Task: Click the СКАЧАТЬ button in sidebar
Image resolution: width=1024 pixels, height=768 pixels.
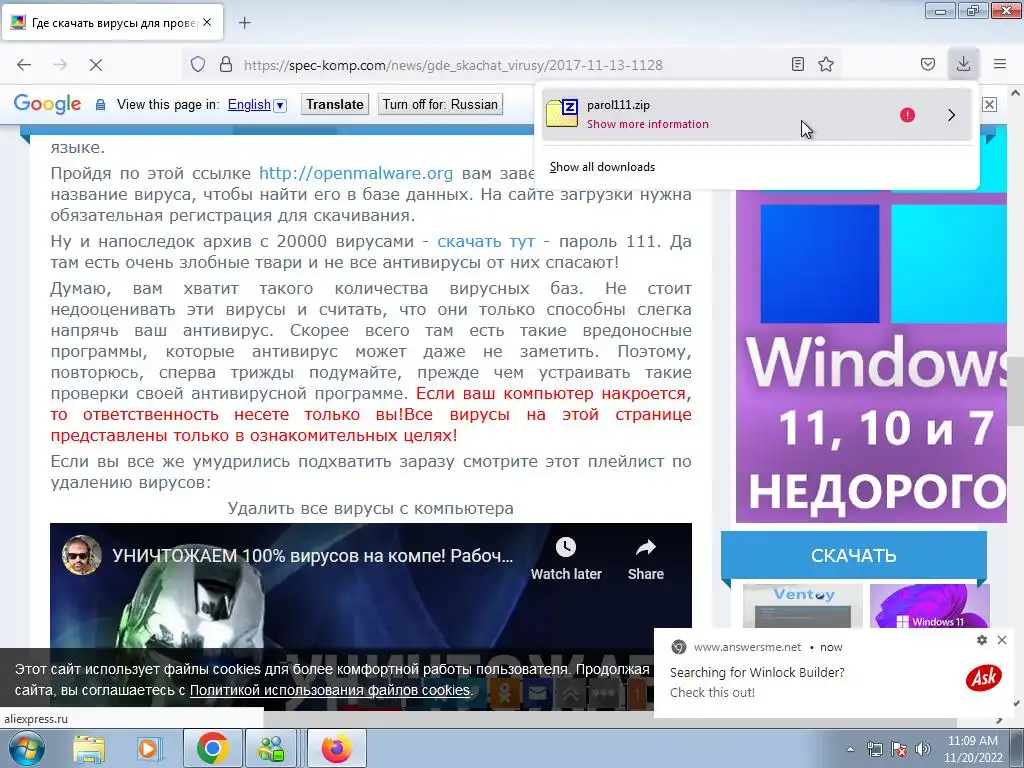Action: (x=854, y=555)
